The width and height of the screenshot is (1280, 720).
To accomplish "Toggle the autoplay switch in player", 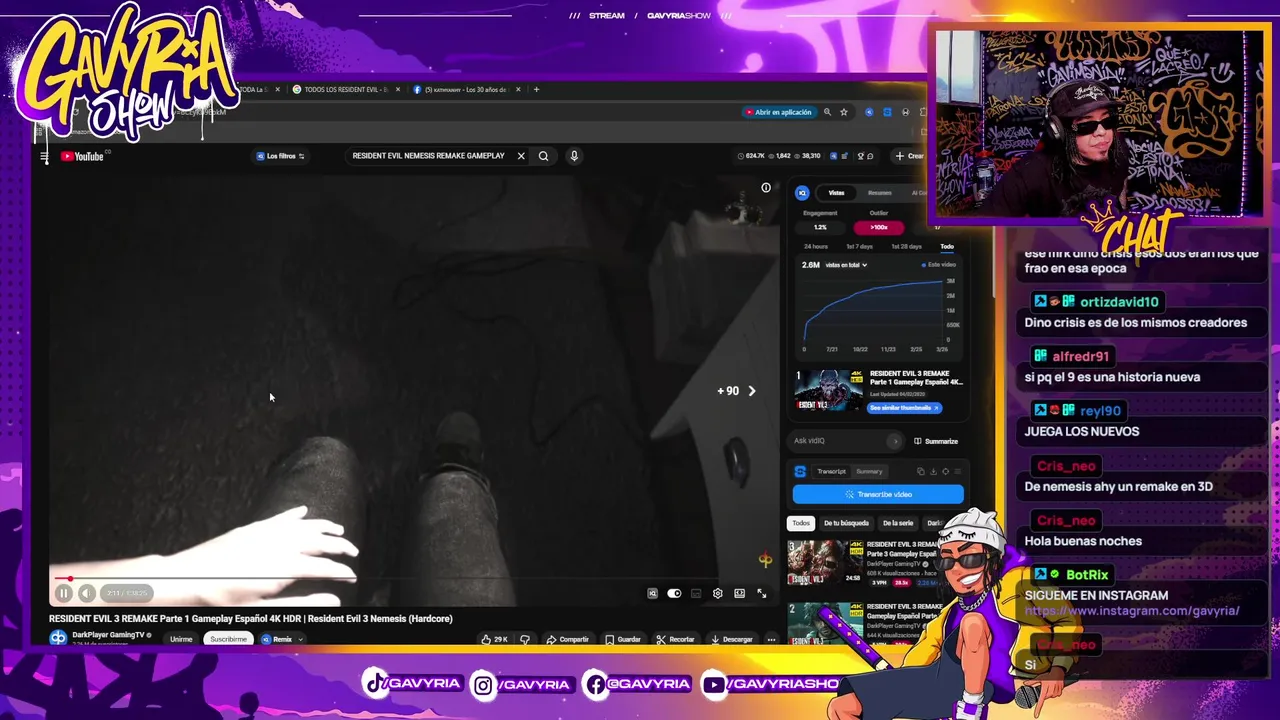I will [674, 594].
